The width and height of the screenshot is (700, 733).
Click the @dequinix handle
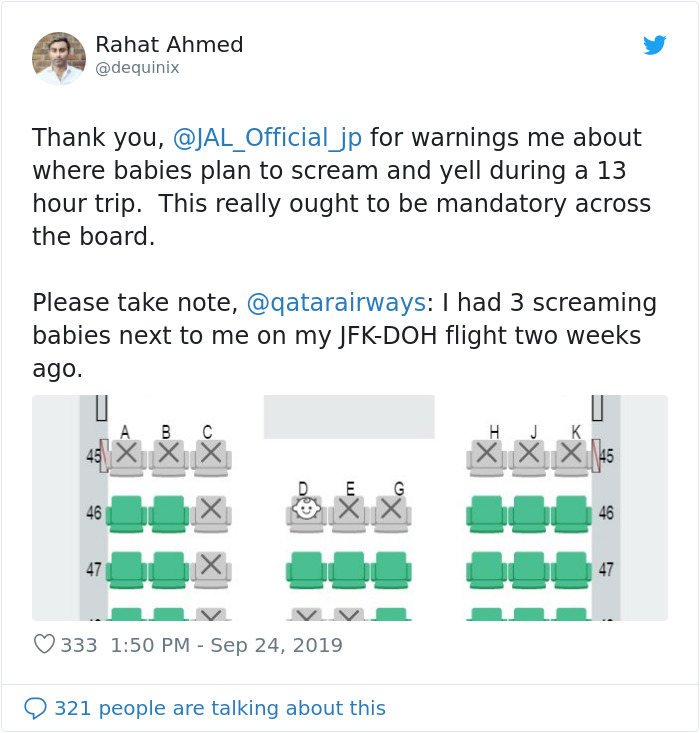137,68
